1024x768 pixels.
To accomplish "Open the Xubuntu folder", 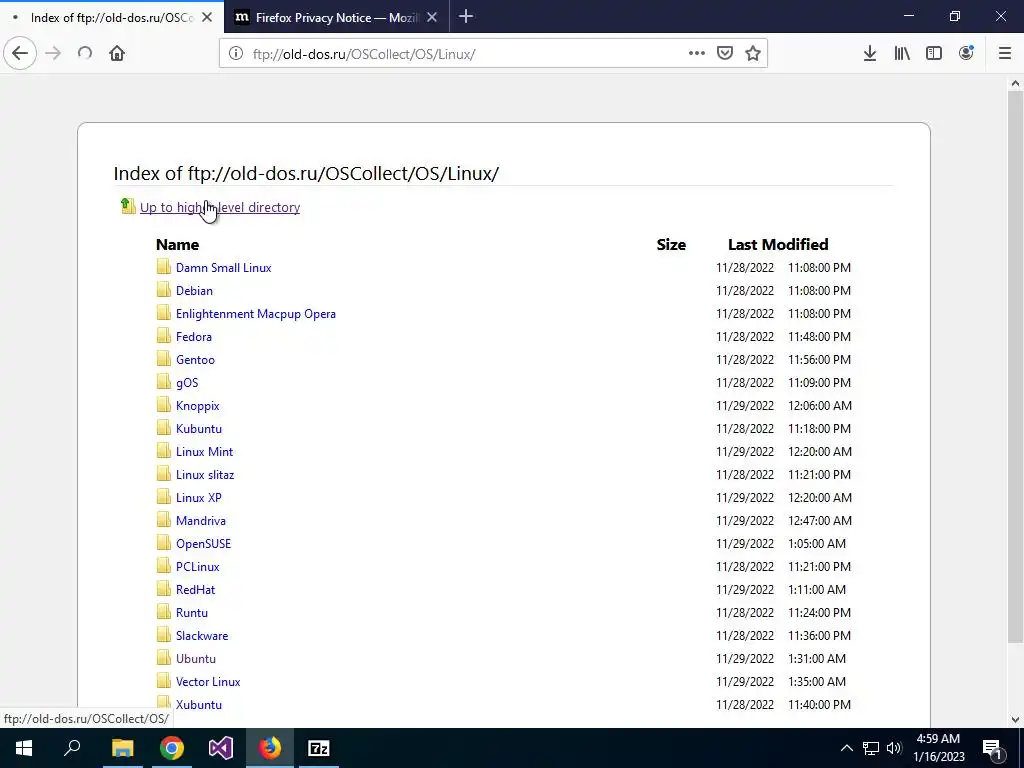I will (x=199, y=704).
